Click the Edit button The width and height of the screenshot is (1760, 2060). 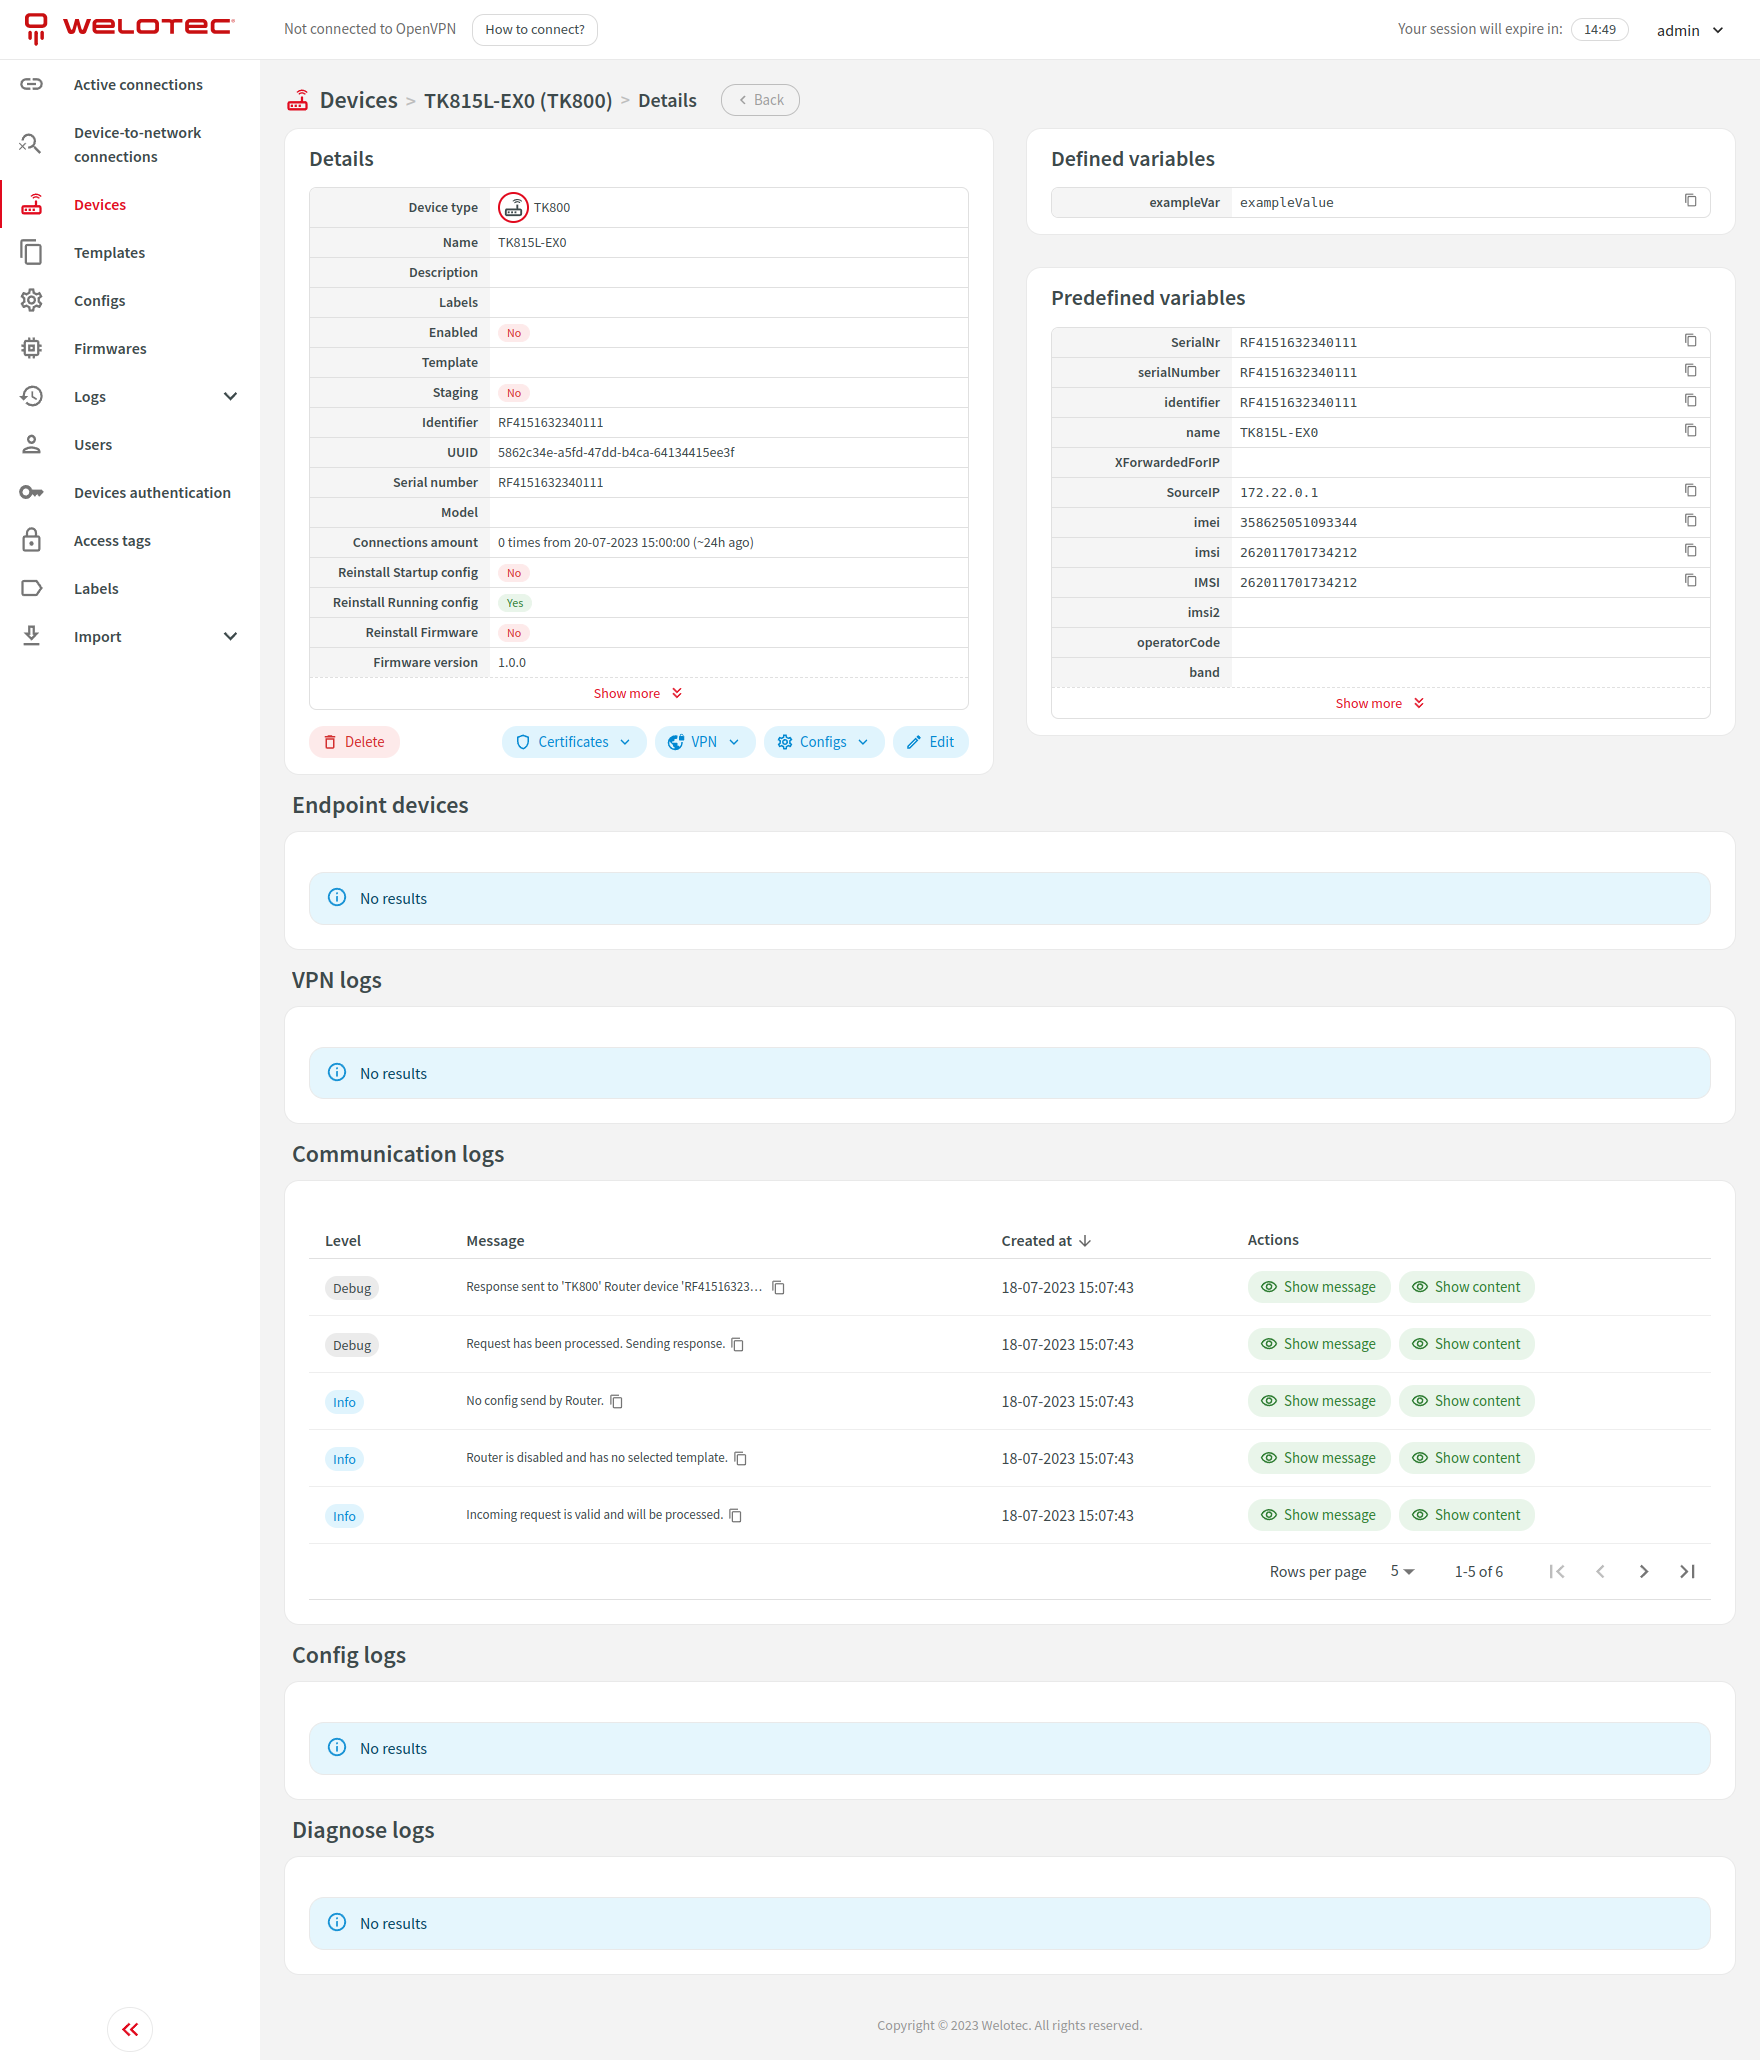(x=930, y=741)
